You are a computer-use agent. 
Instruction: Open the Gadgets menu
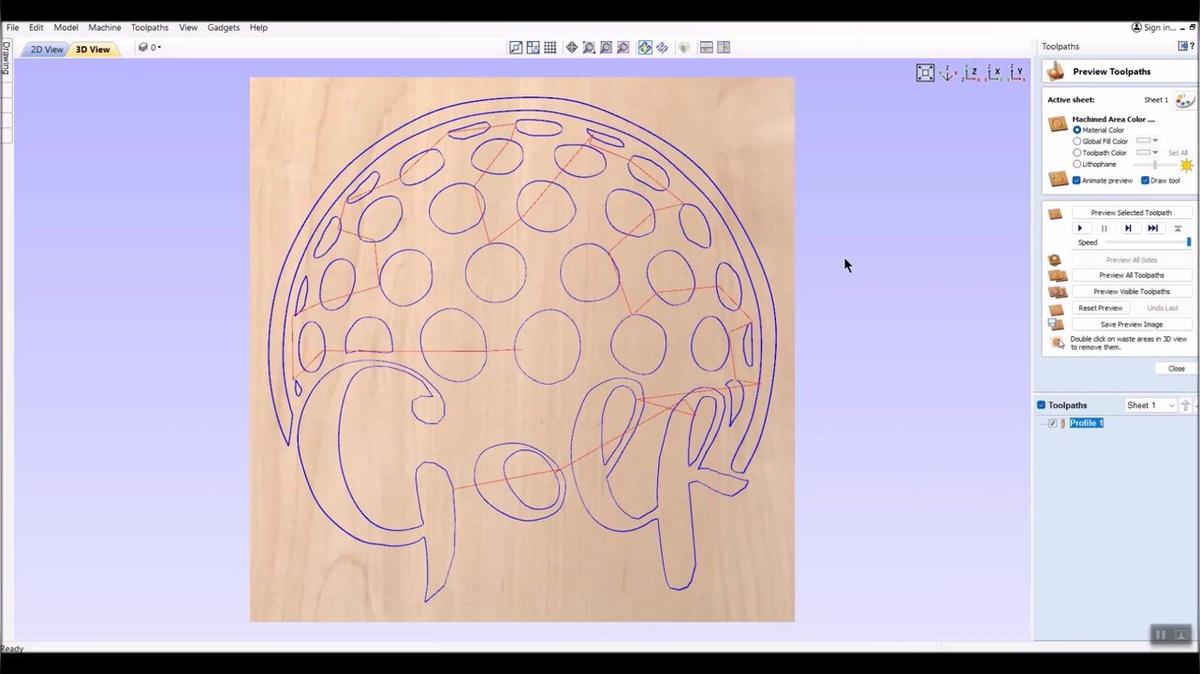(x=224, y=28)
